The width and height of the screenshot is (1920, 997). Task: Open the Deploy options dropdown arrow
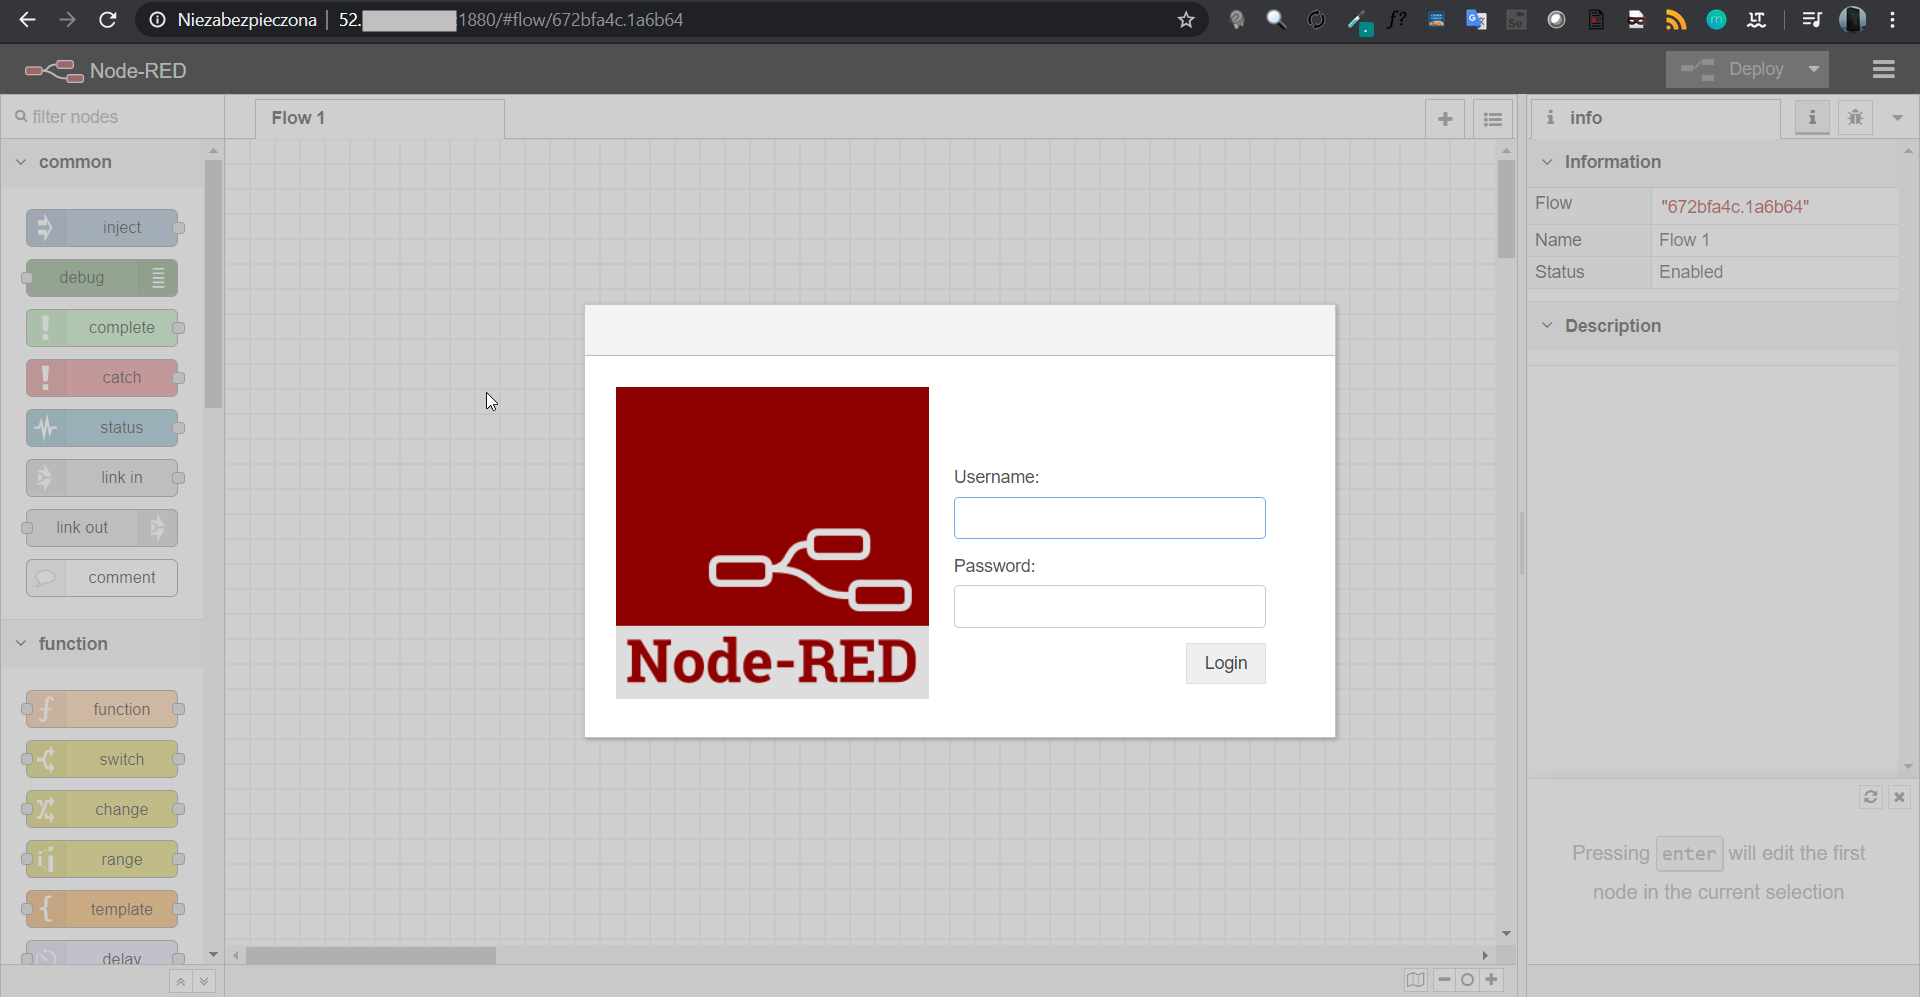[x=1813, y=69]
